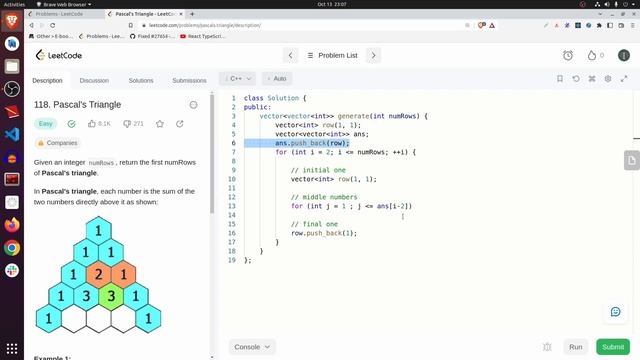Switch to the Description tab
Viewport: 640px width, 360px height.
pyautogui.click(x=47, y=80)
